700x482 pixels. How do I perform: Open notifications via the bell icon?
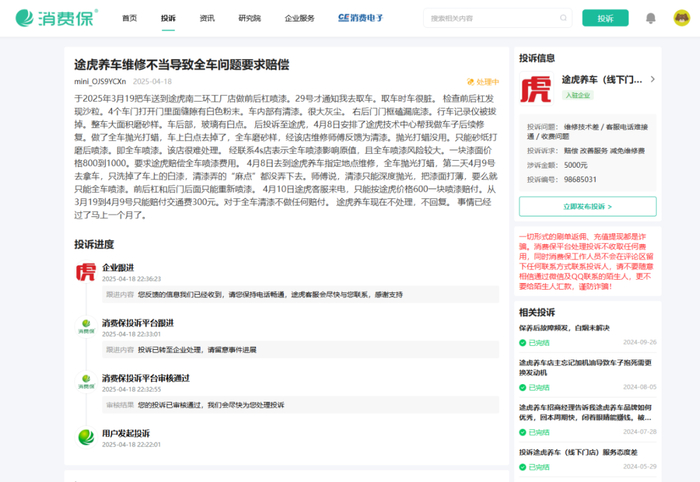(x=651, y=18)
